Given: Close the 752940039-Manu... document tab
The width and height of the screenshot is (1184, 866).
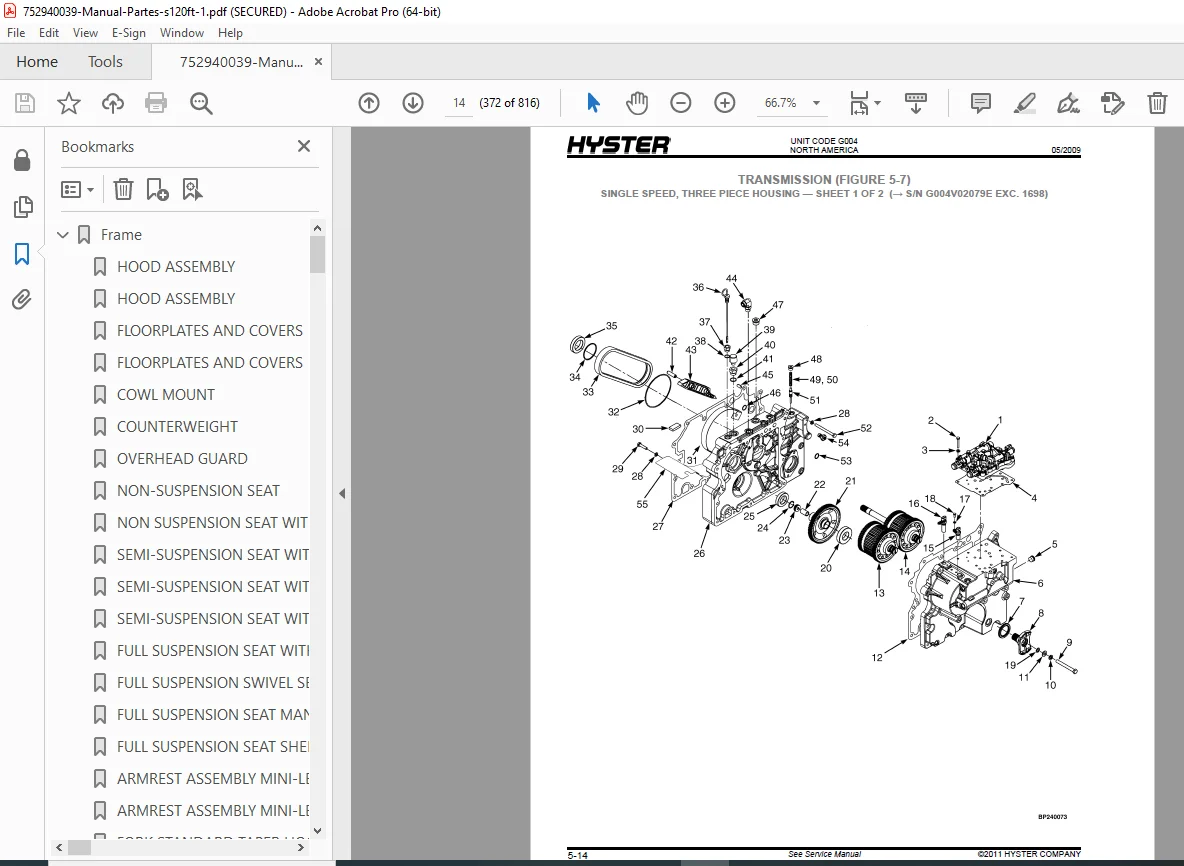Looking at the screenshot, I should 319,62.
